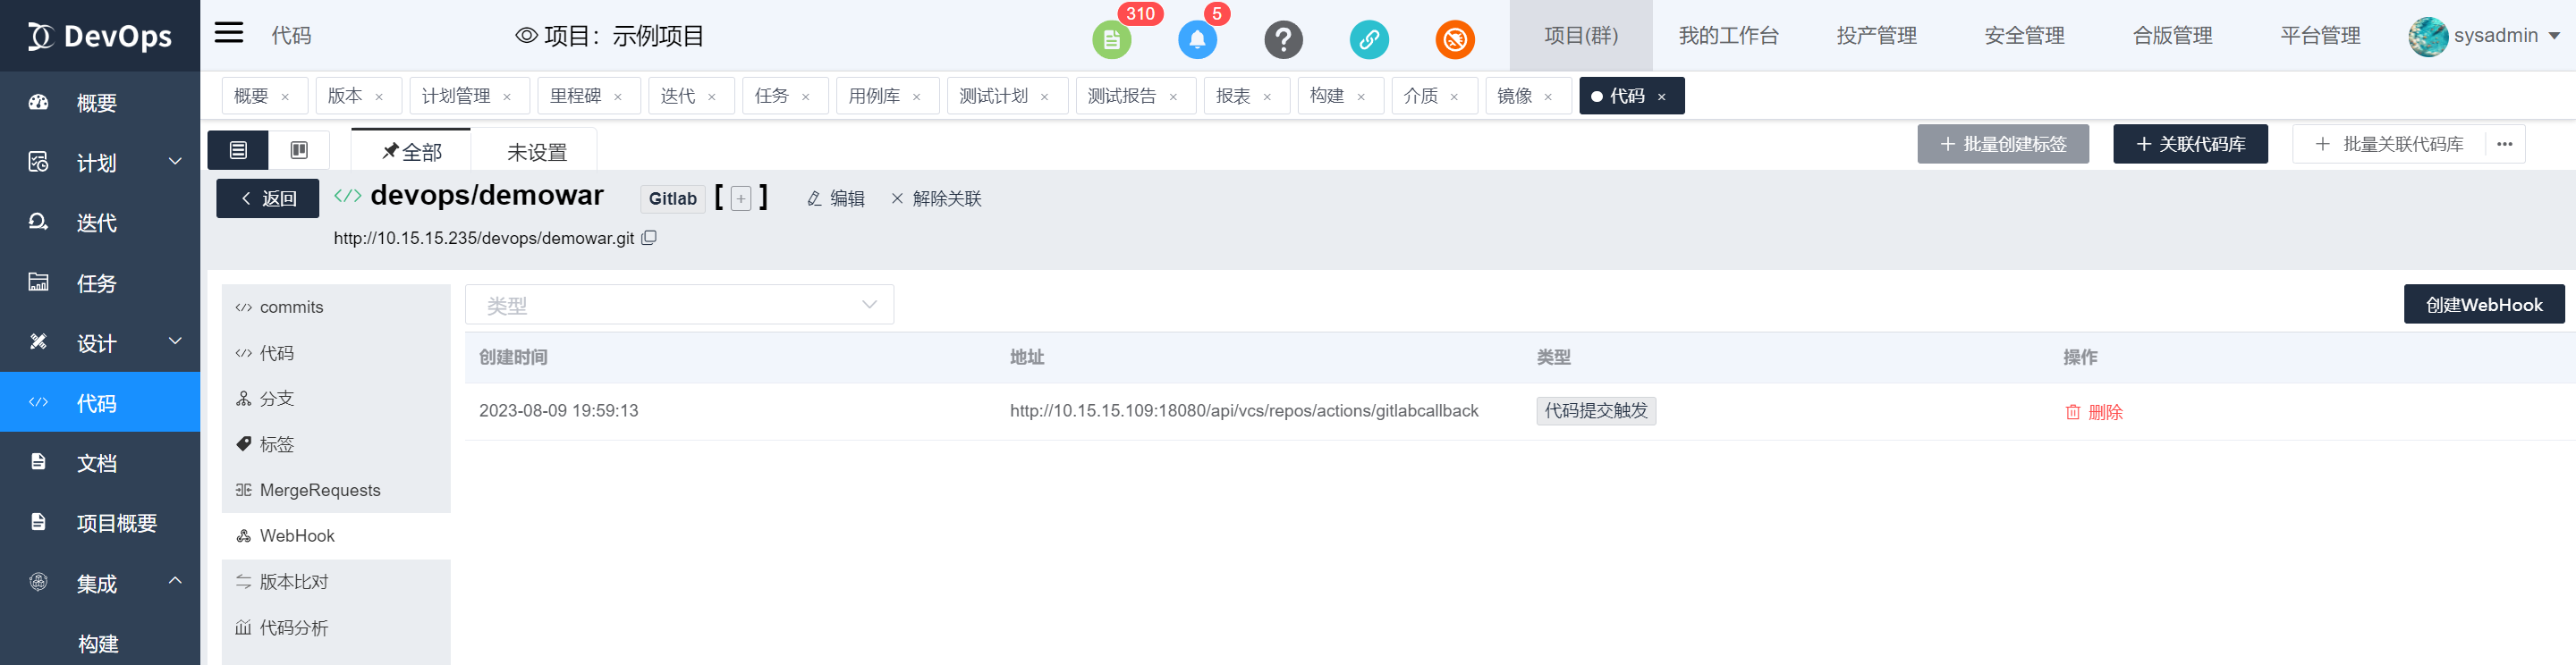Image resolution: width=2576 pixels, height=665 pixels.
Task: Open the 类型 filter dropdown
Action: pyautogui.click(x=679, y=305)
